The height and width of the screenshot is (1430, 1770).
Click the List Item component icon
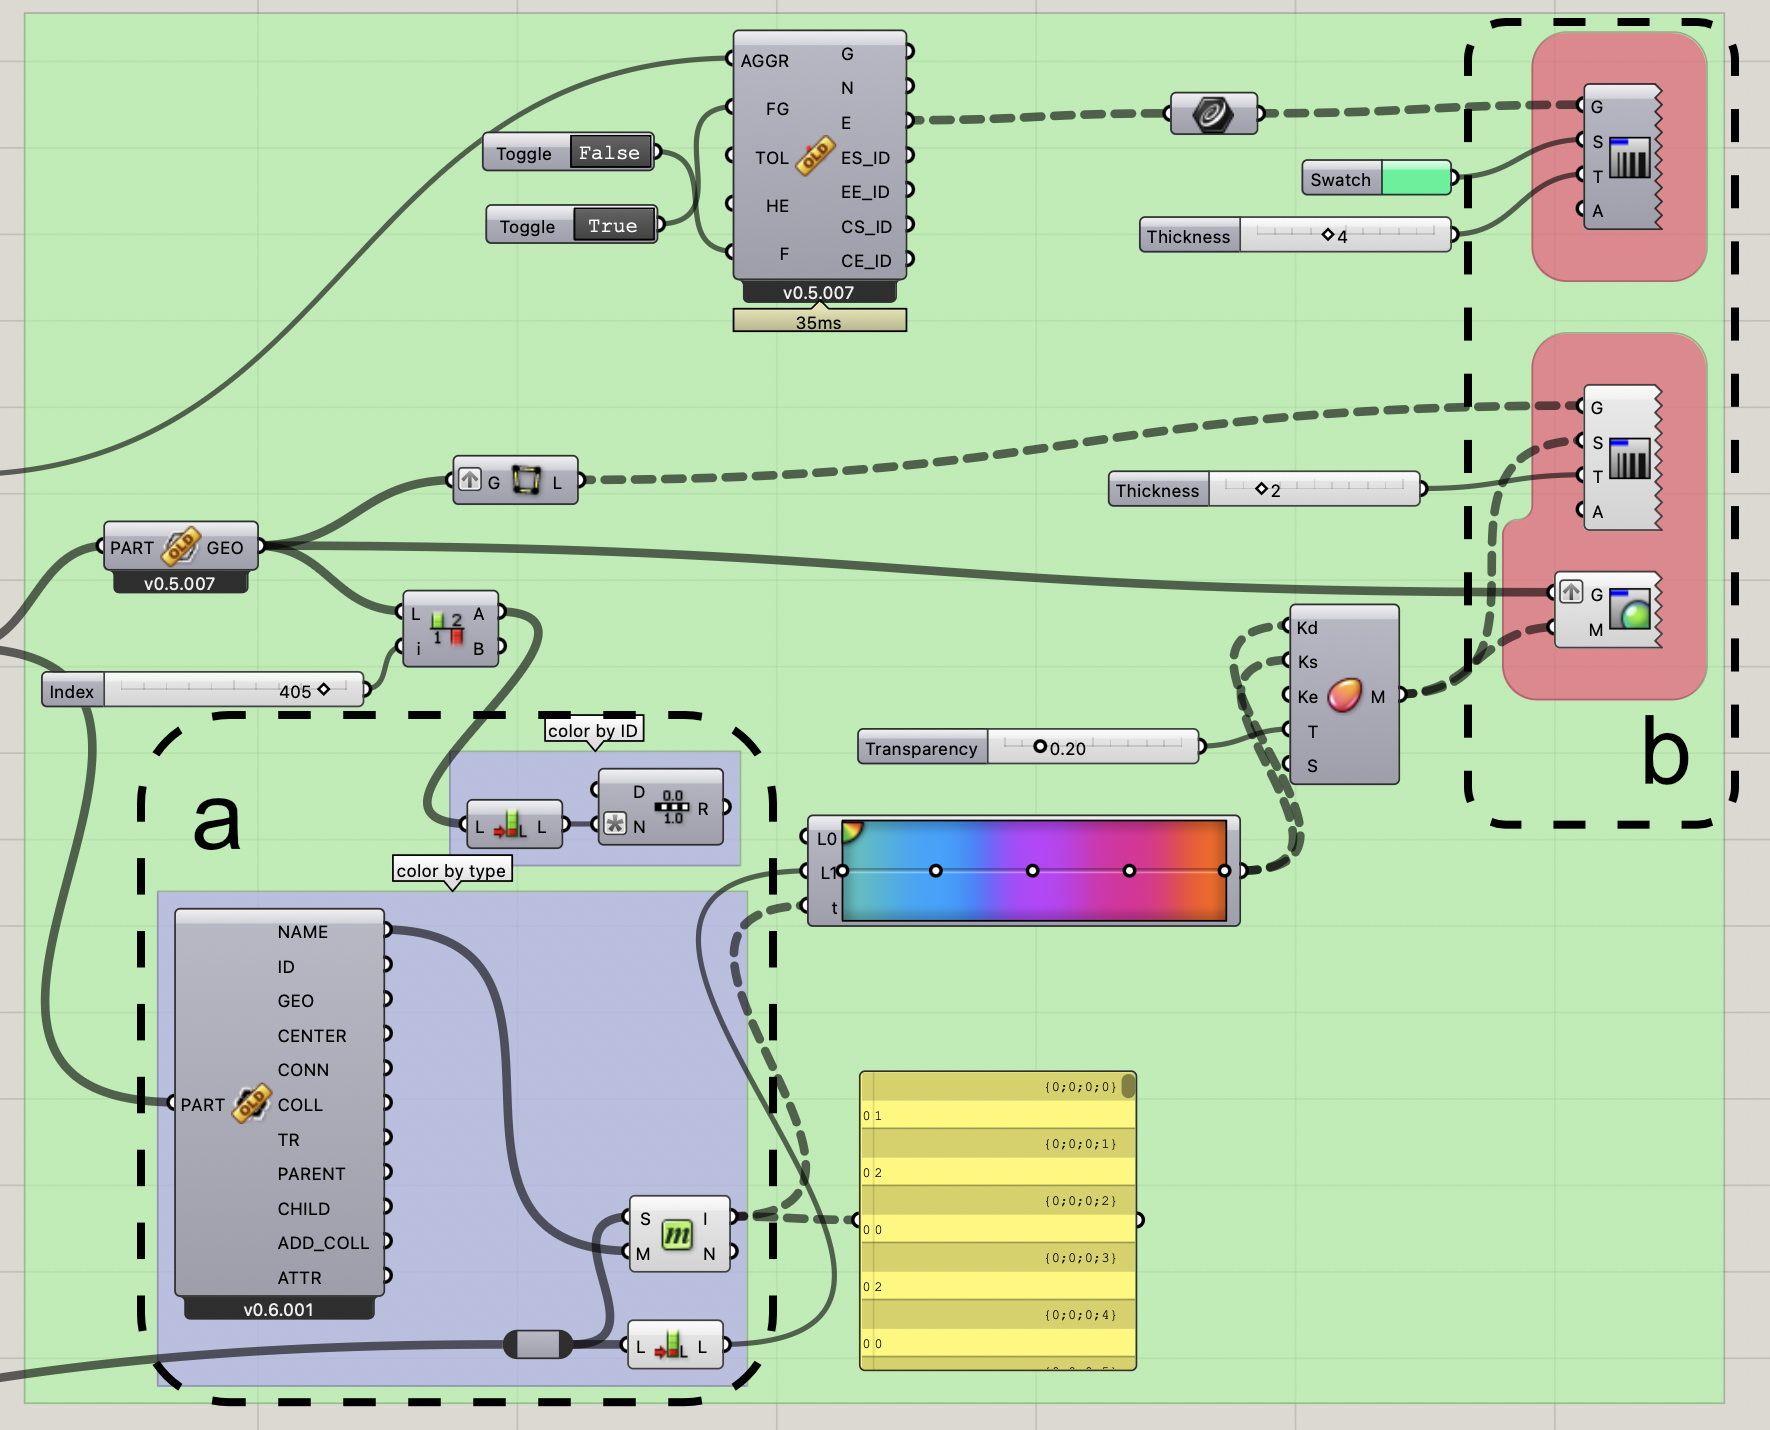447,630
